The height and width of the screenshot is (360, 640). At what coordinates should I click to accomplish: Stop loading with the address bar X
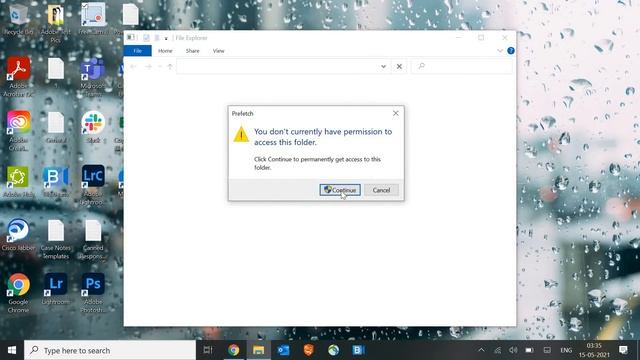[399, 66]
